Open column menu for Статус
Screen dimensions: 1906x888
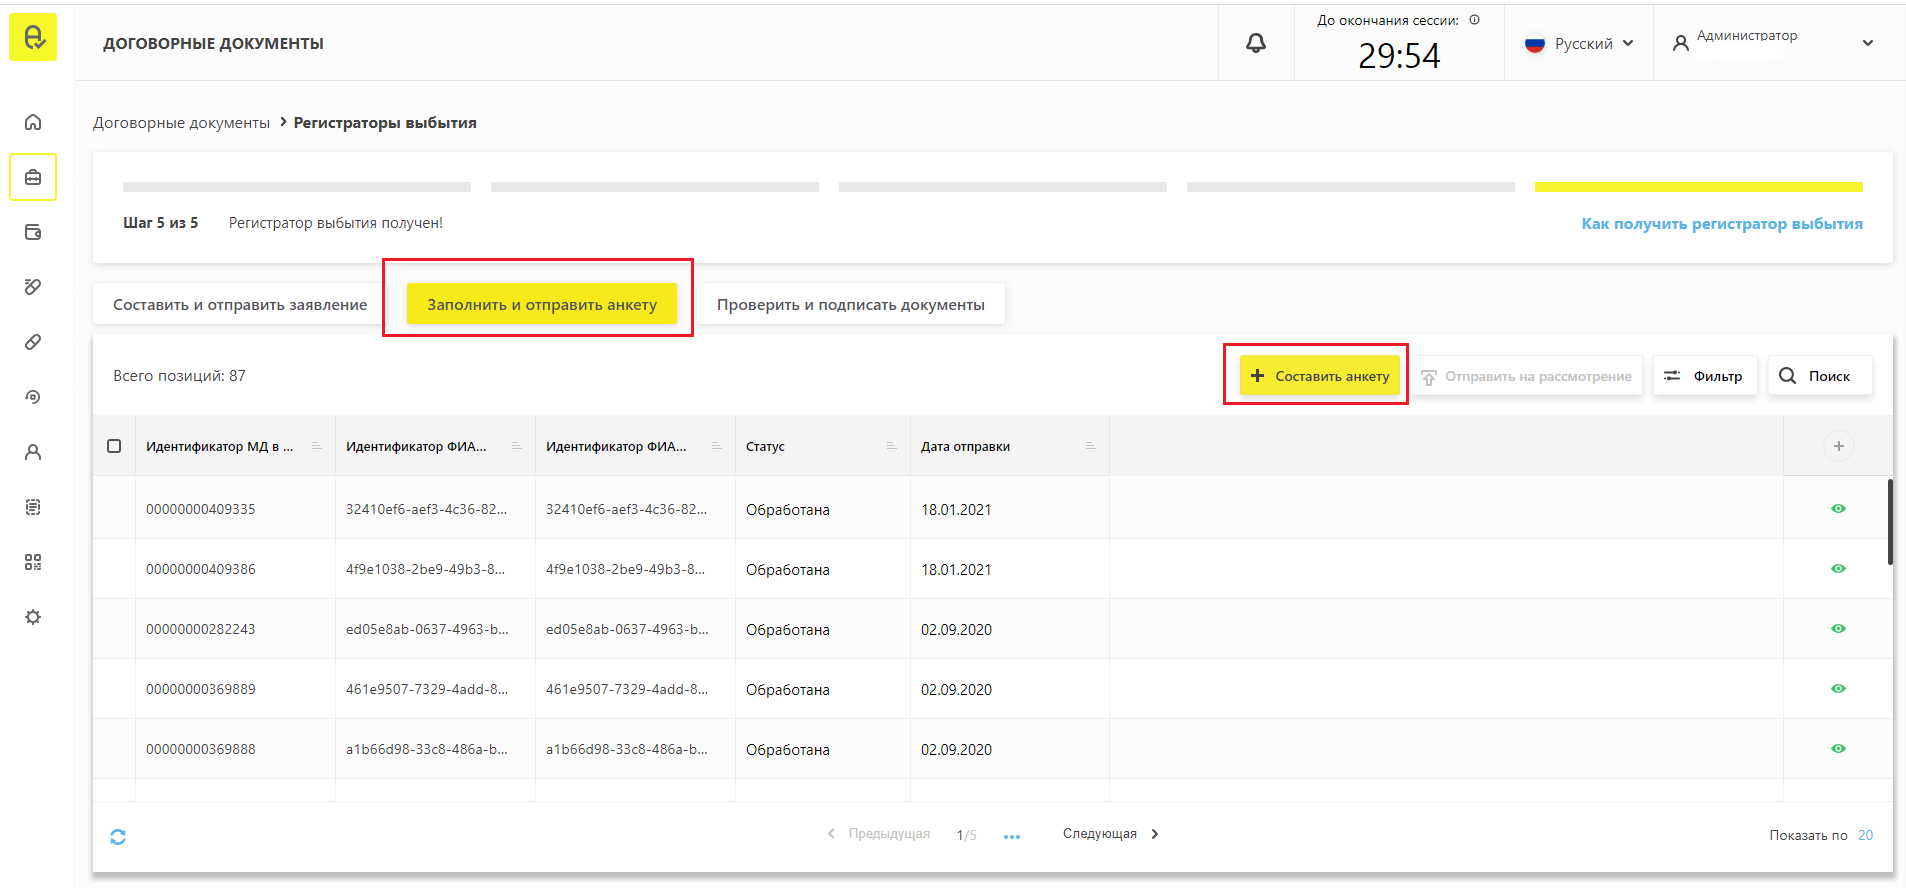pos(891,446)
